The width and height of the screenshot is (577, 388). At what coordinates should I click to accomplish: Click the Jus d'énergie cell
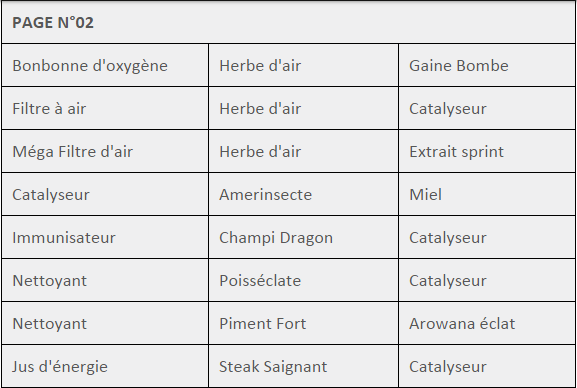105,366
